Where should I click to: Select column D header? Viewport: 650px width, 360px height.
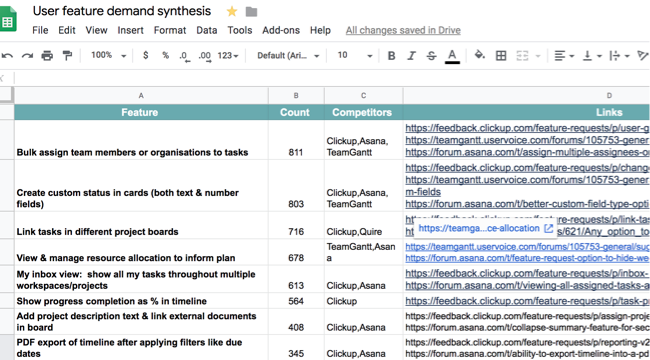pos(526,96)
